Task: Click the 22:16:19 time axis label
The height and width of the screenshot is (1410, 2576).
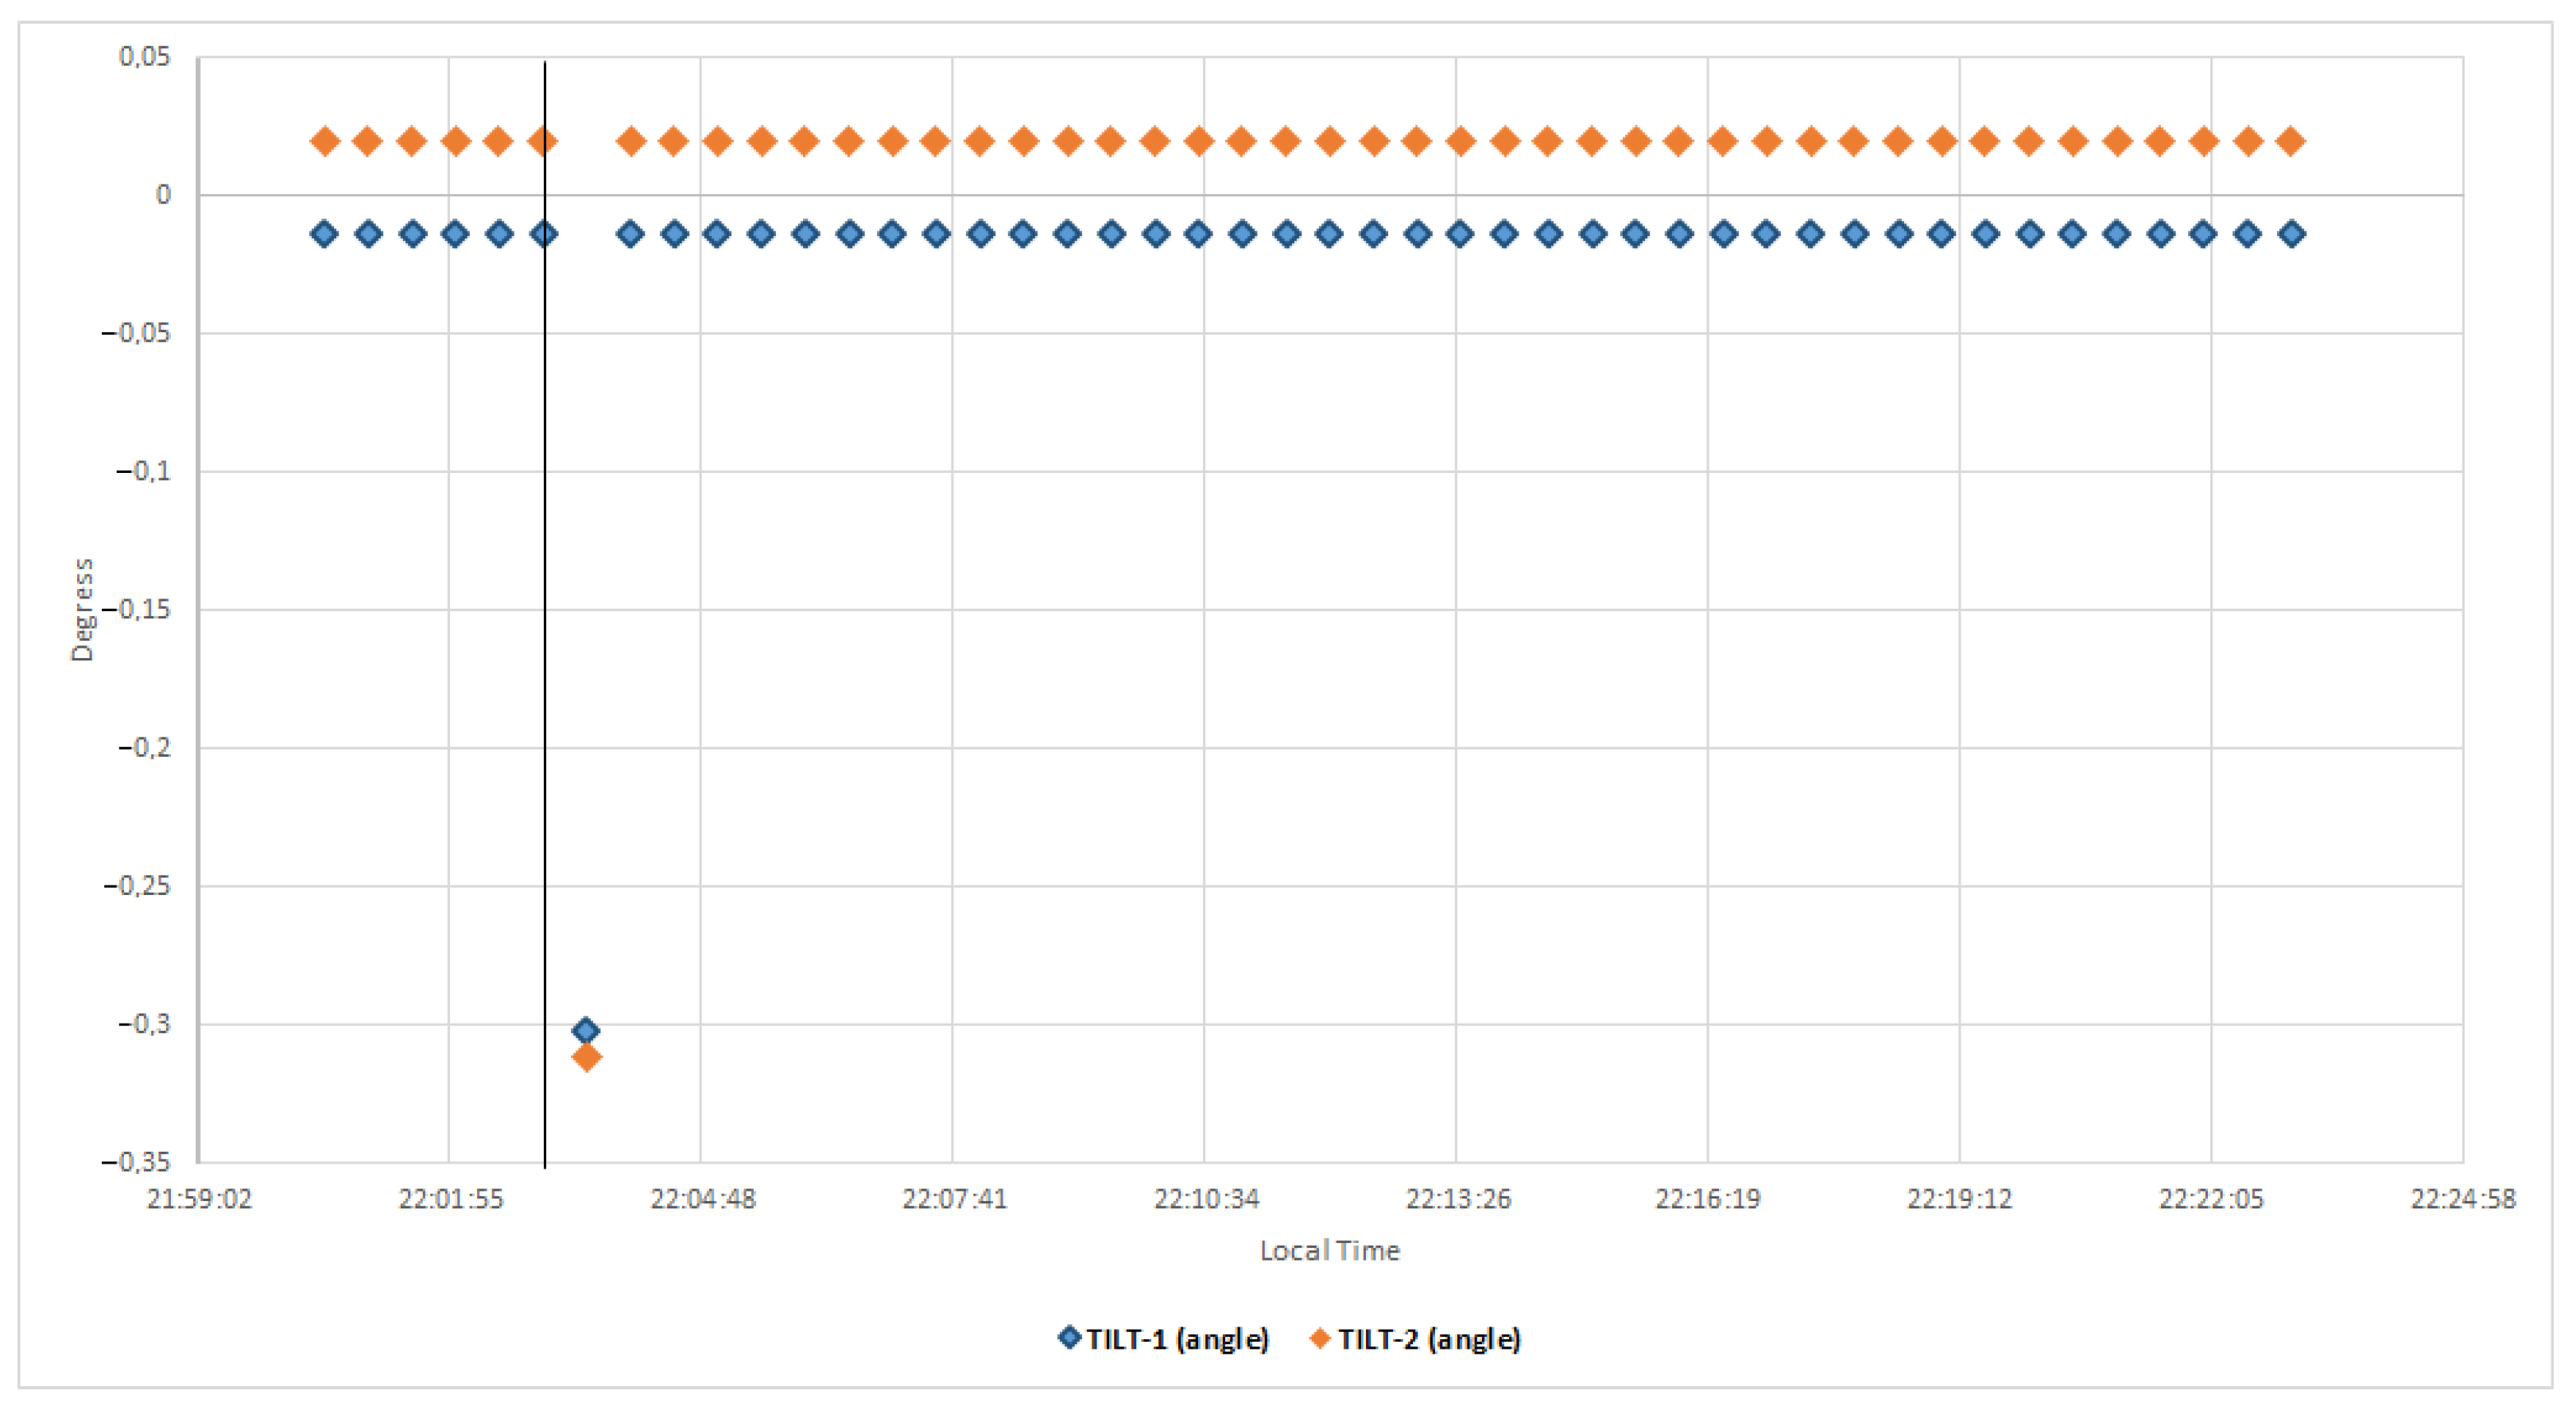Action: point(1708,1198)
